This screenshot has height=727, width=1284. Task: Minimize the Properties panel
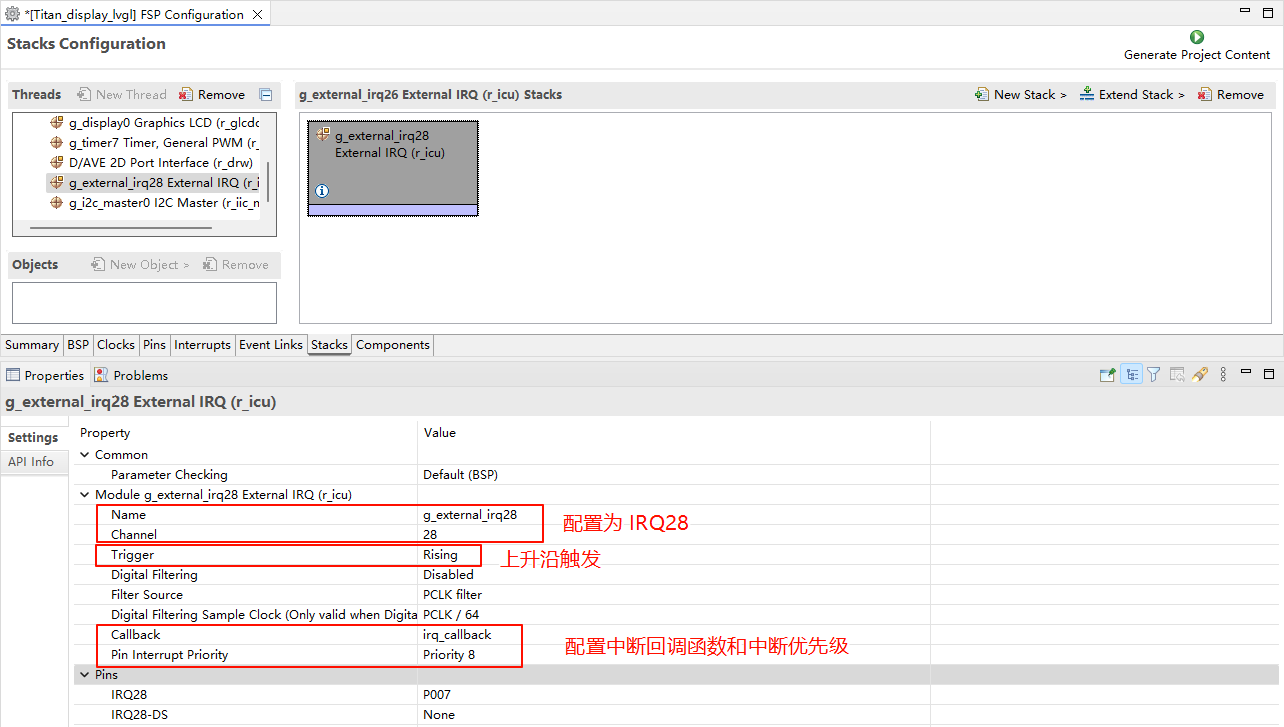click(x=1246, y=374)
